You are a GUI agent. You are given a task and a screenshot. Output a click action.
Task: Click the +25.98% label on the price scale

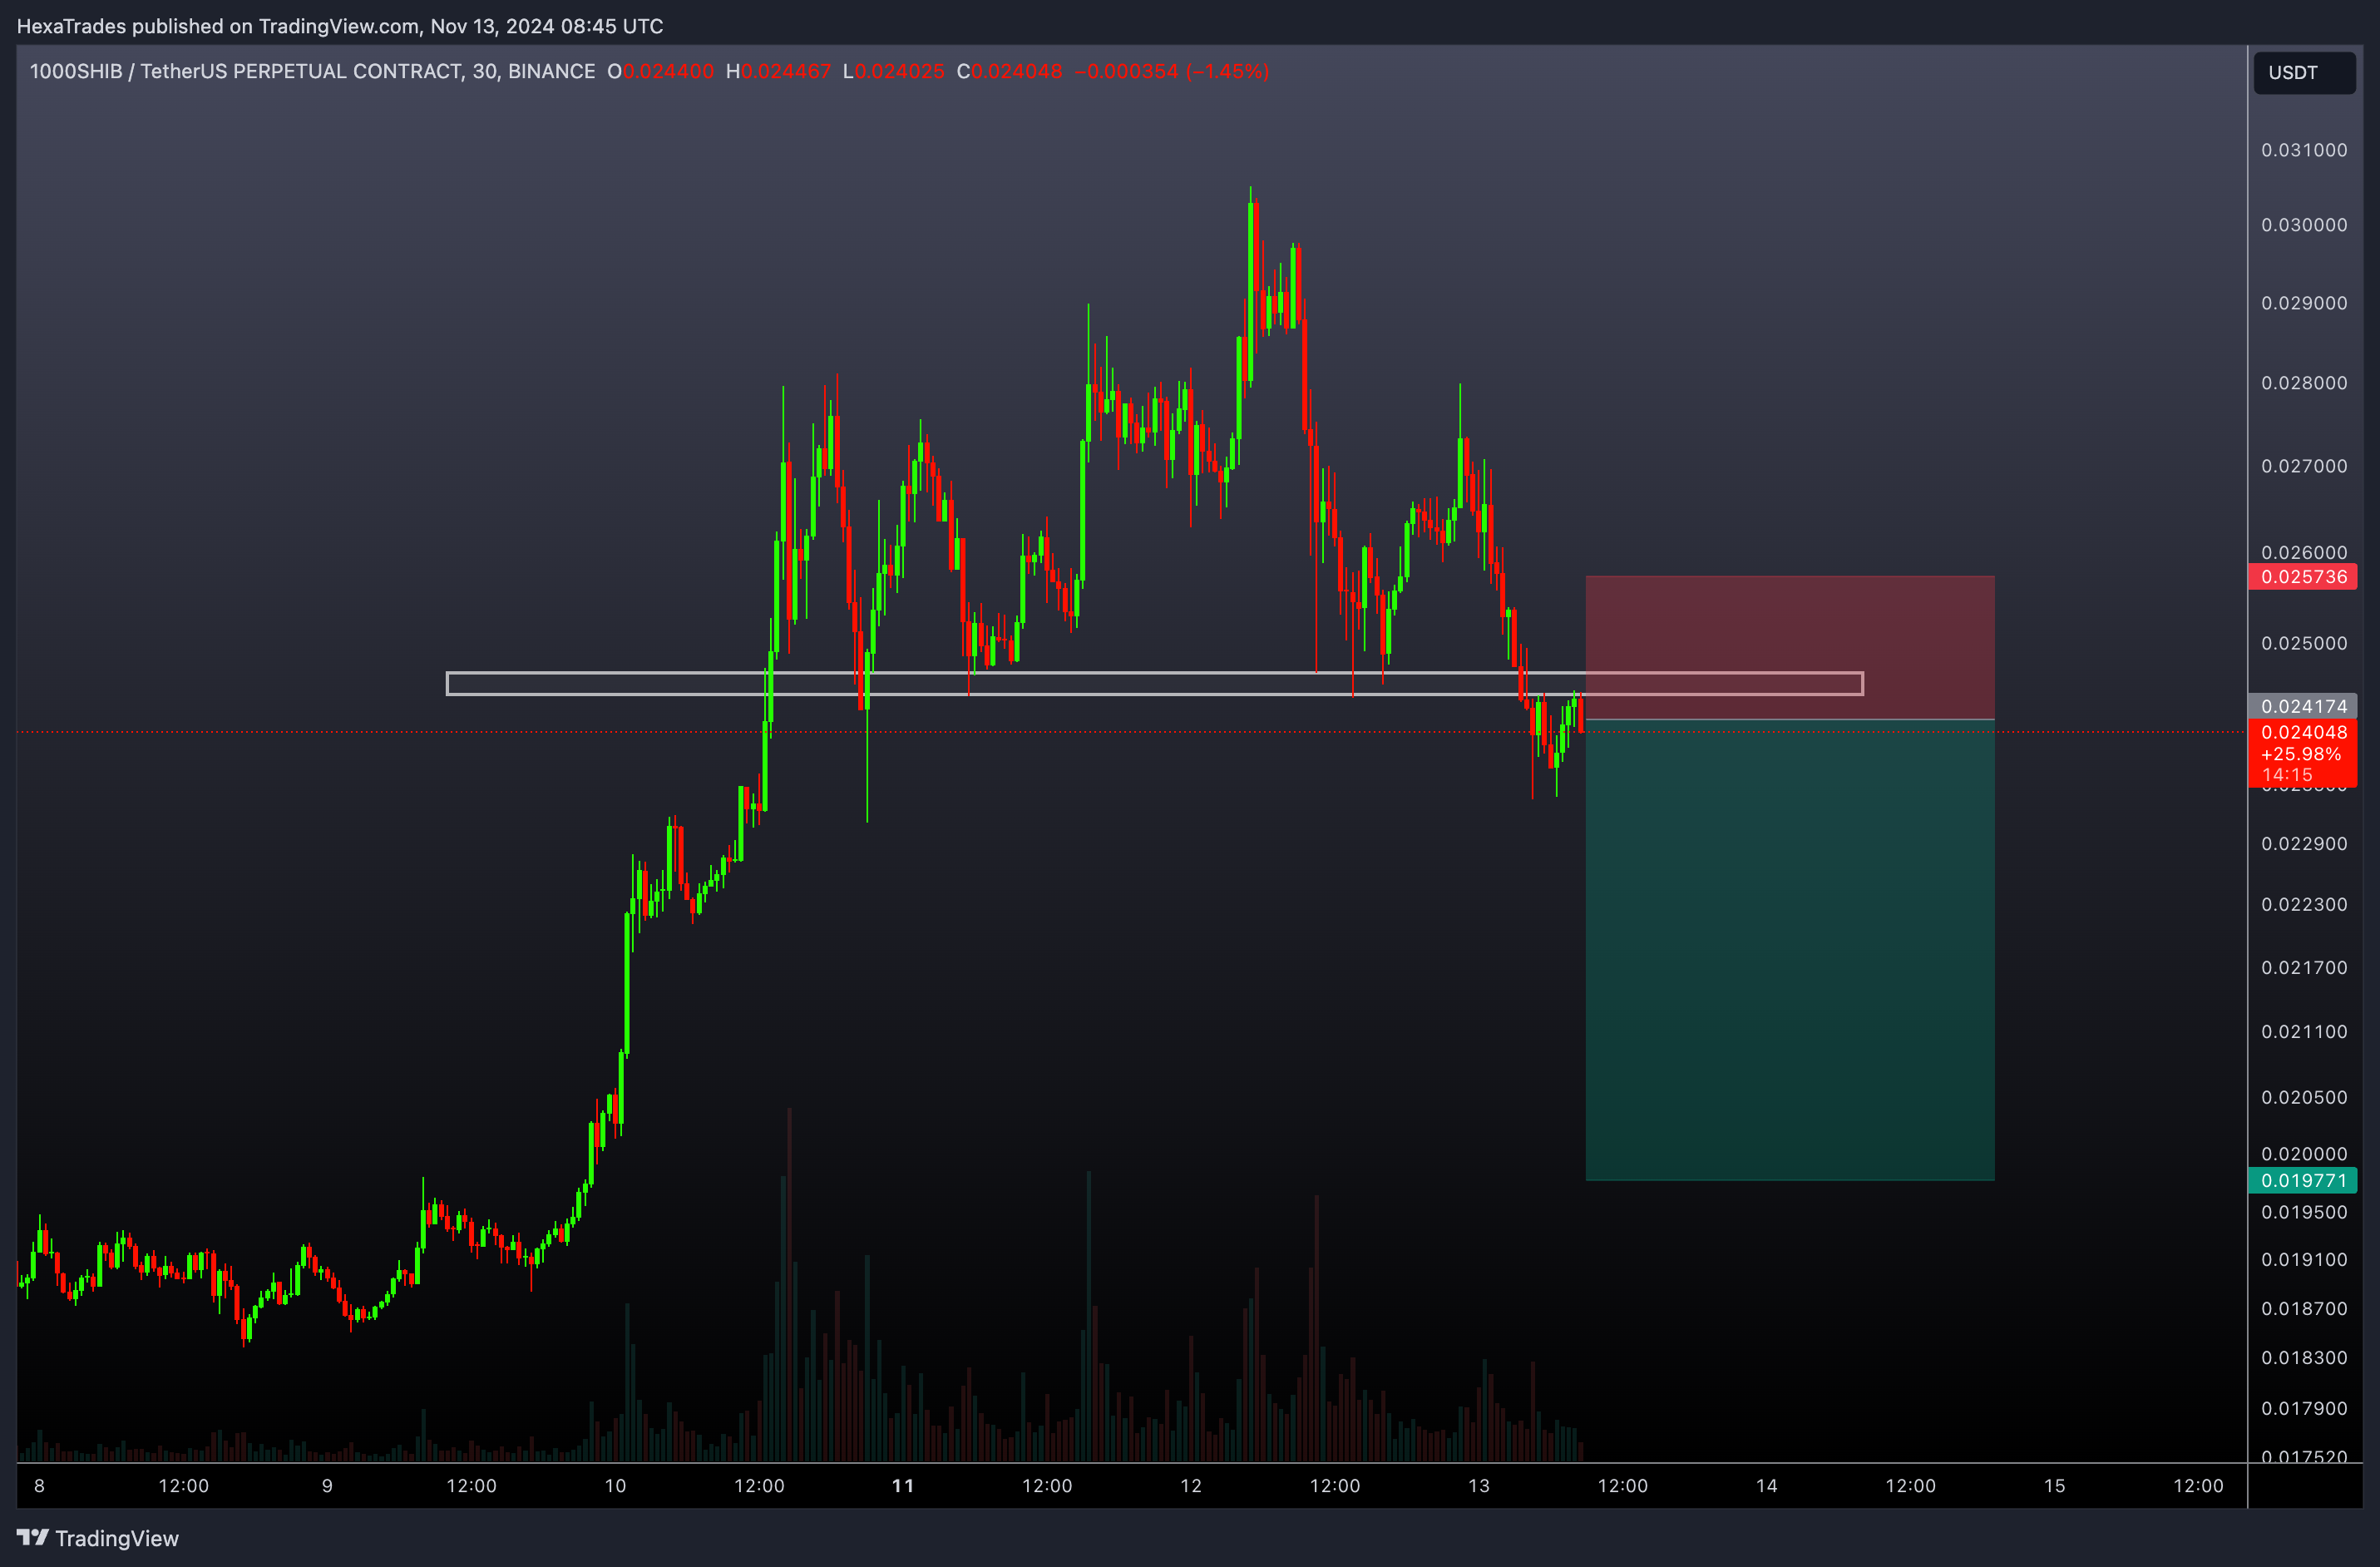2301,754
